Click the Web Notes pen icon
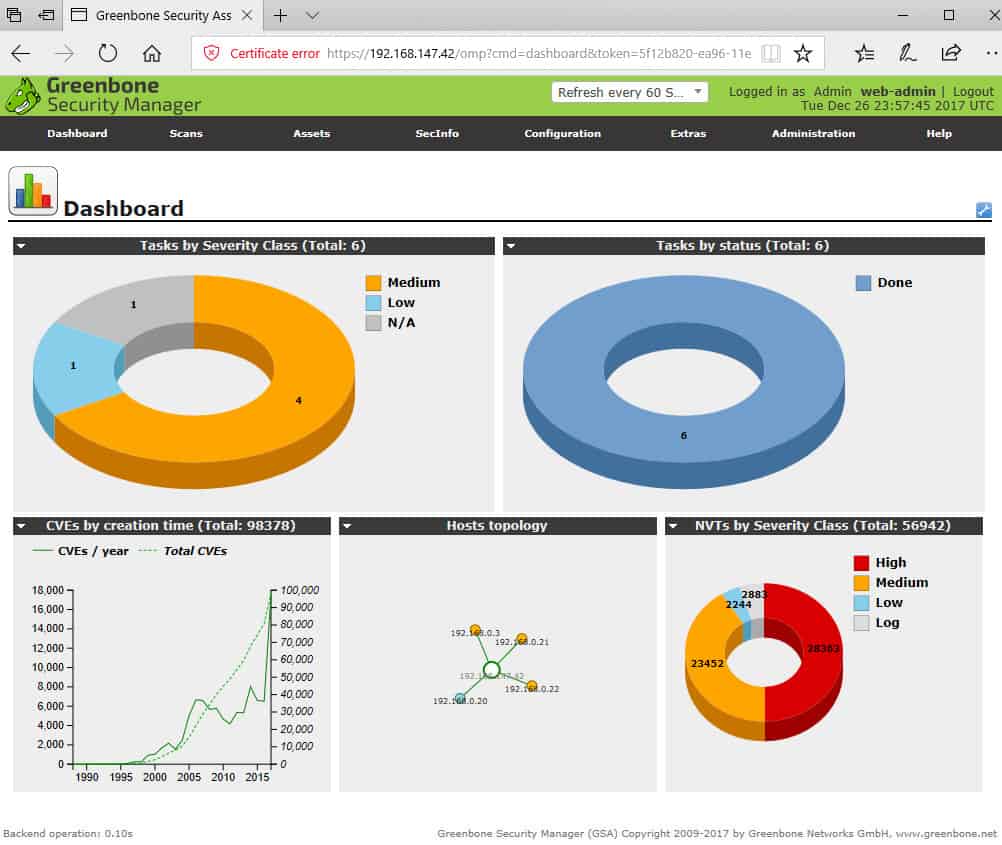 tap(910, 53)
